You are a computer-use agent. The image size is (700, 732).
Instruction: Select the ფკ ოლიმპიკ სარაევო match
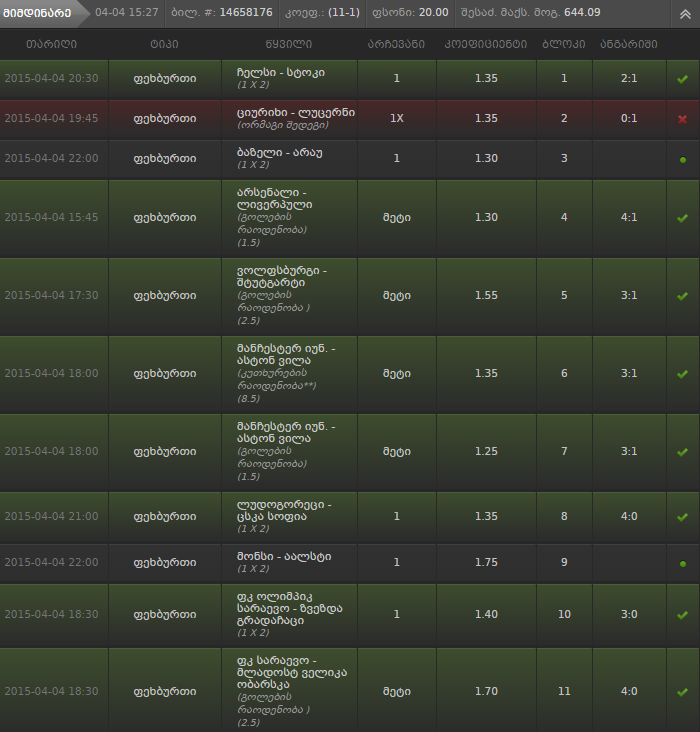pyautogui.click(x=290, y=608)
